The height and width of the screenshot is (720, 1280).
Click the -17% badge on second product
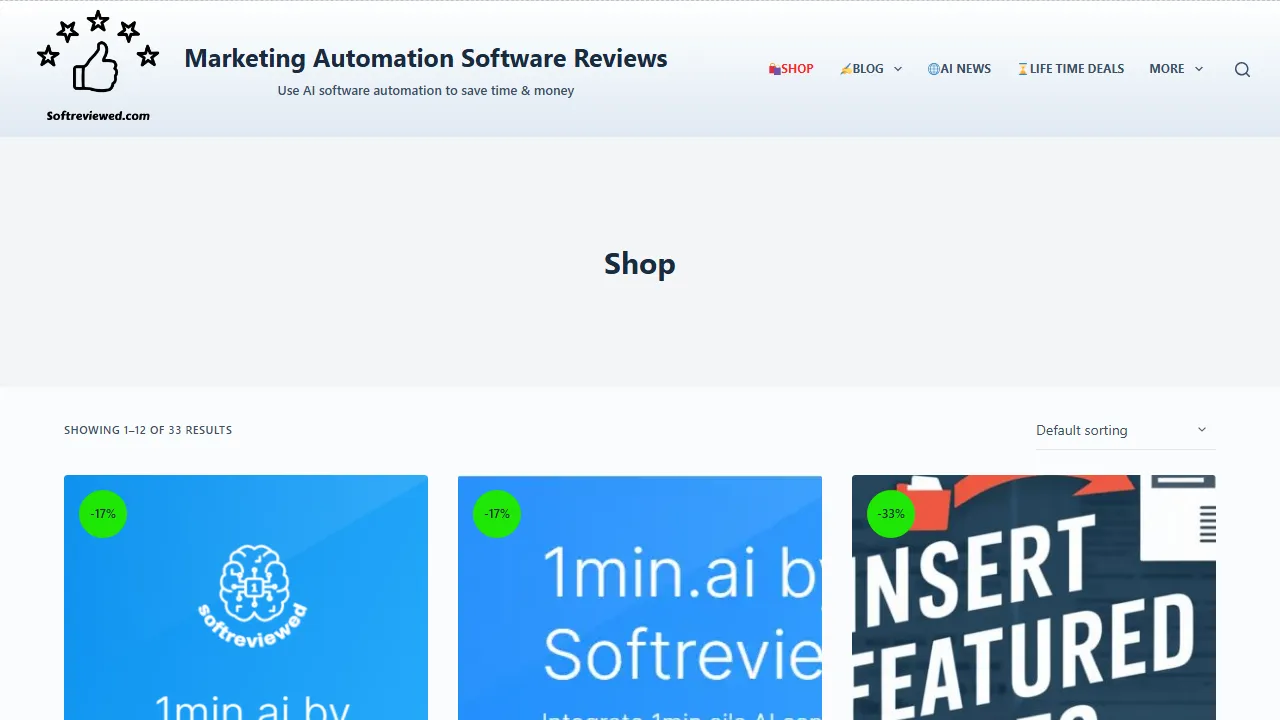(496, 513)
